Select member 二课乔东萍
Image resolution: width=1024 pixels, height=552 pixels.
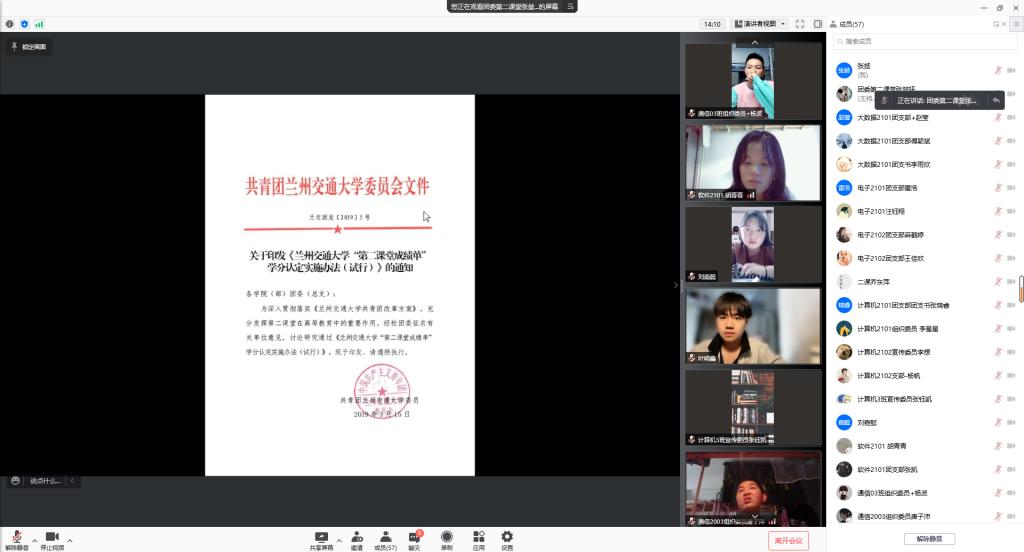pos(924,282)
